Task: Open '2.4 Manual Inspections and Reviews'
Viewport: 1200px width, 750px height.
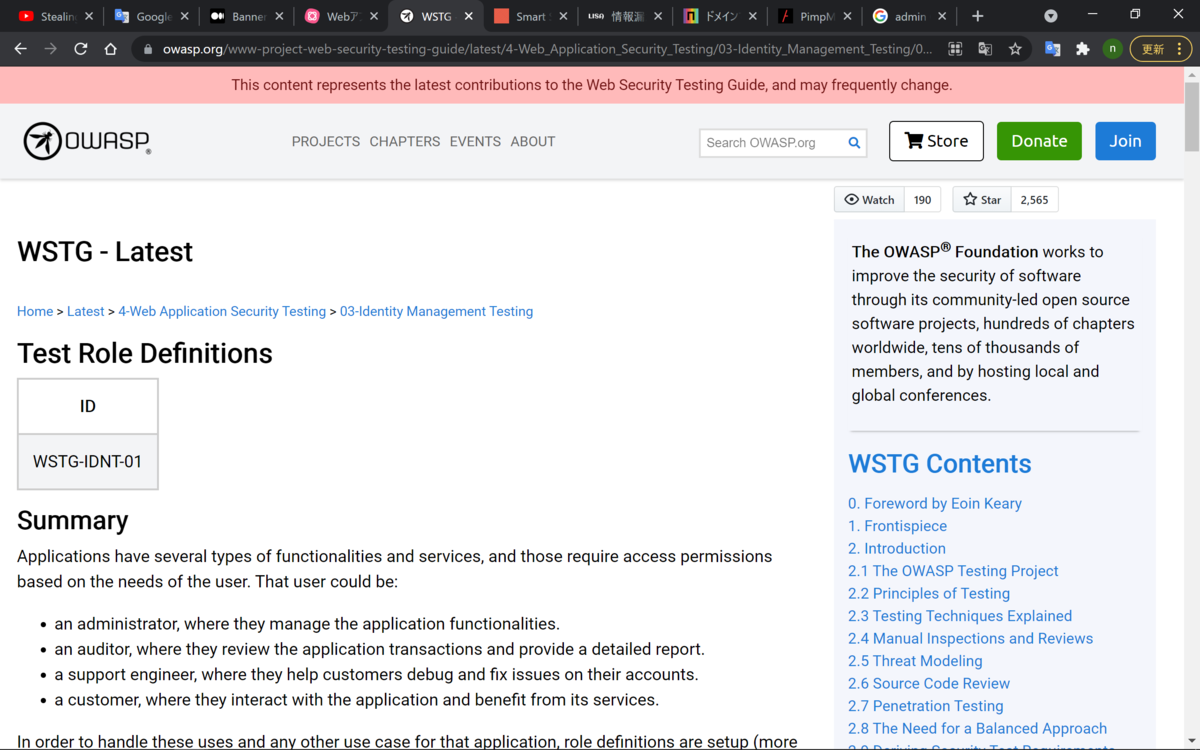Action: coord(971,638)
